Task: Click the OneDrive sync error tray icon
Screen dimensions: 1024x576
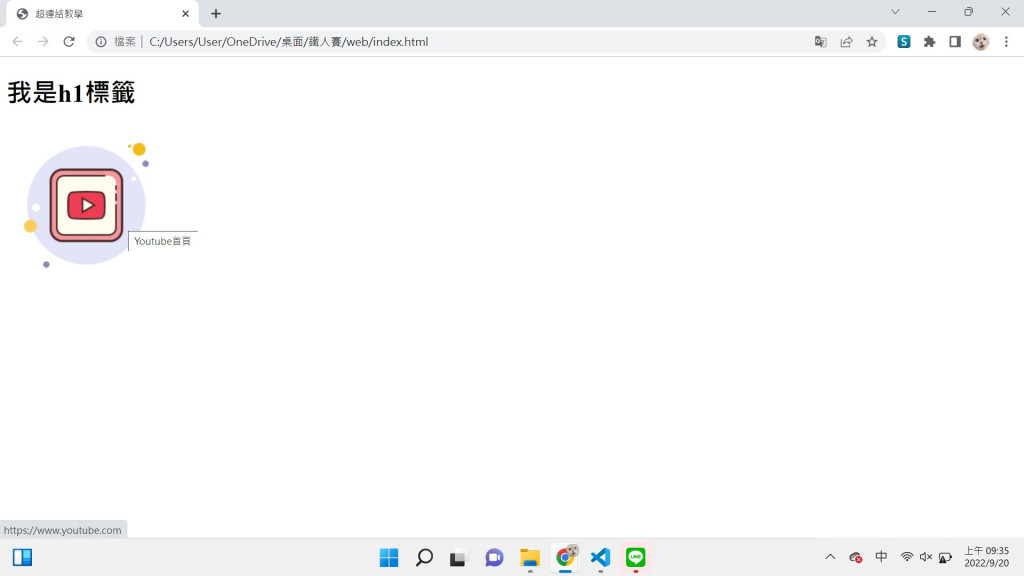Action: 856,557
